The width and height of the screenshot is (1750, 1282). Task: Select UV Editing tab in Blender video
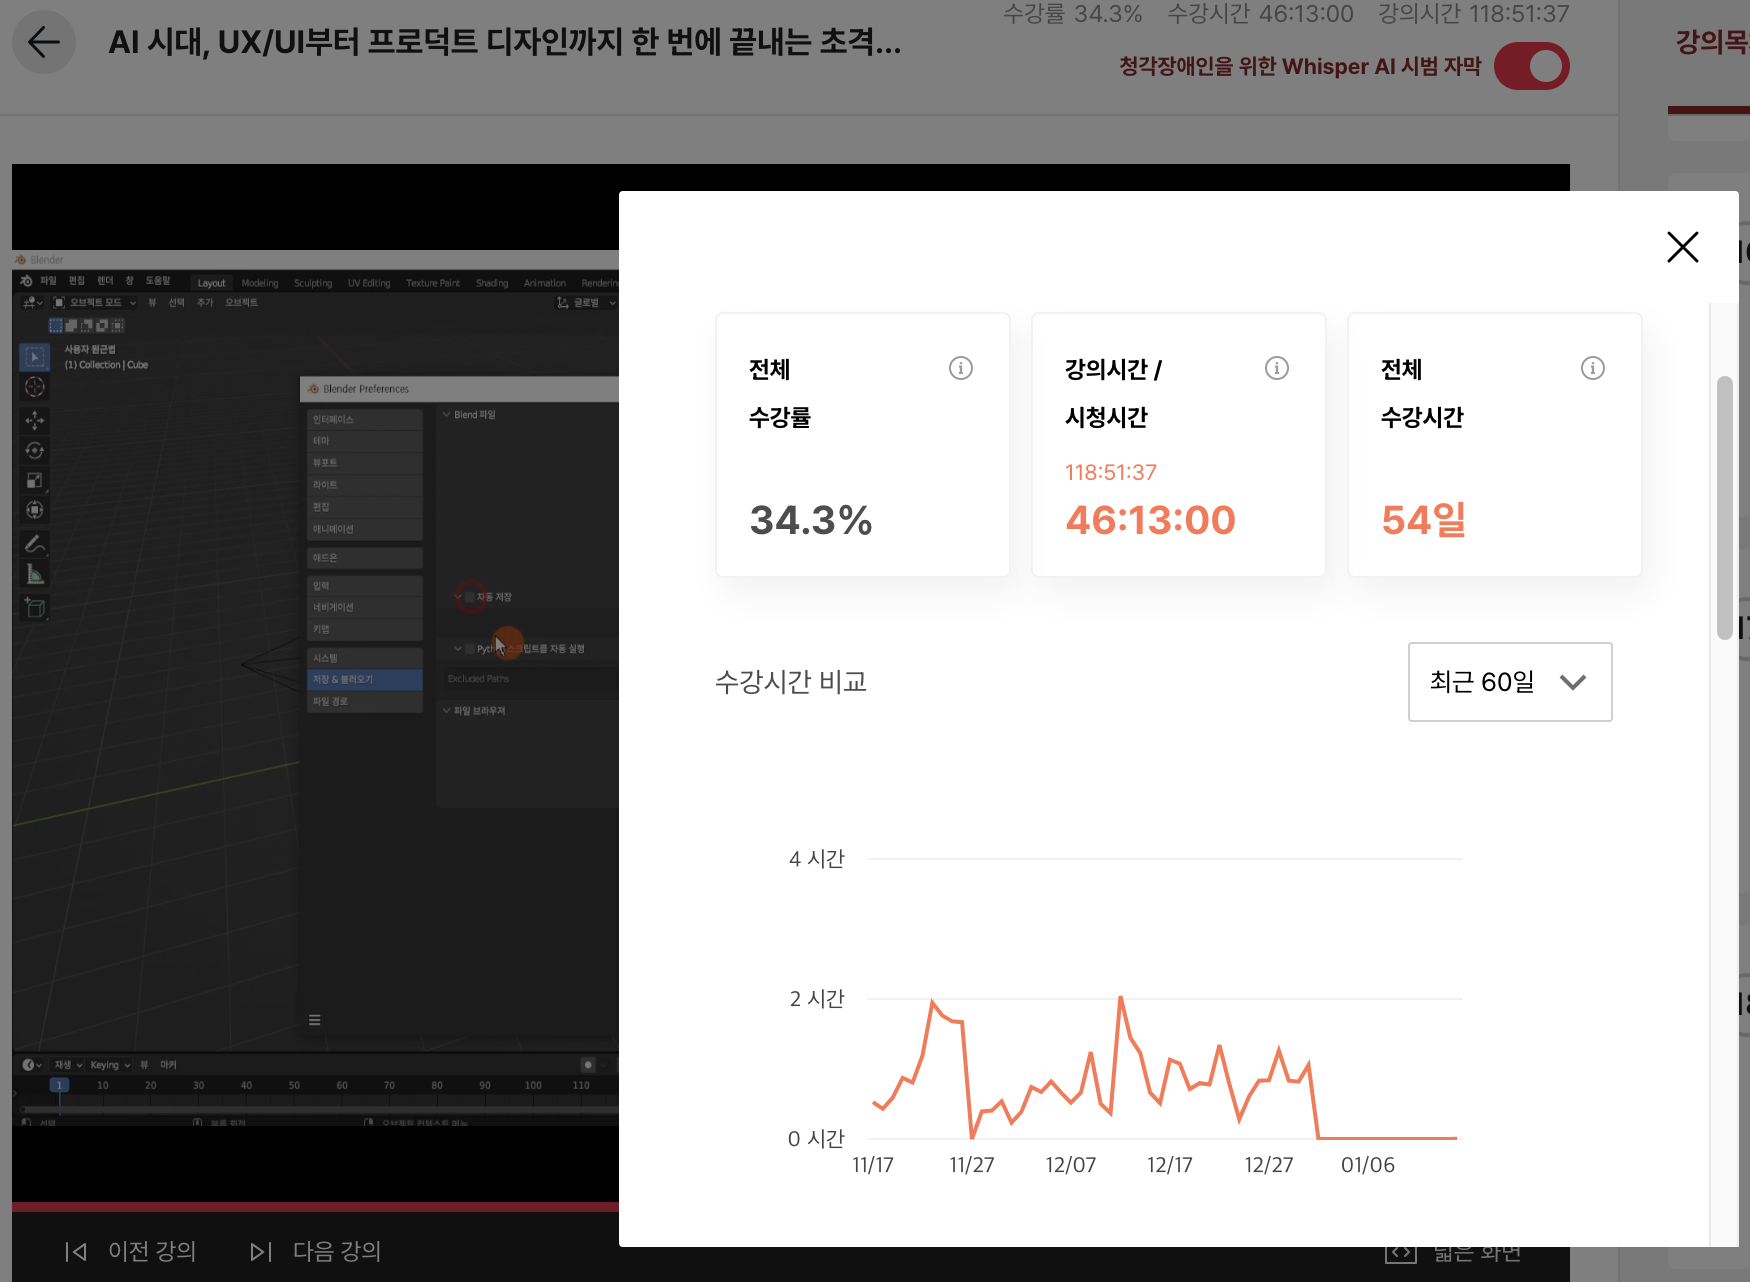pyautogui.click(x=369, y=283)
